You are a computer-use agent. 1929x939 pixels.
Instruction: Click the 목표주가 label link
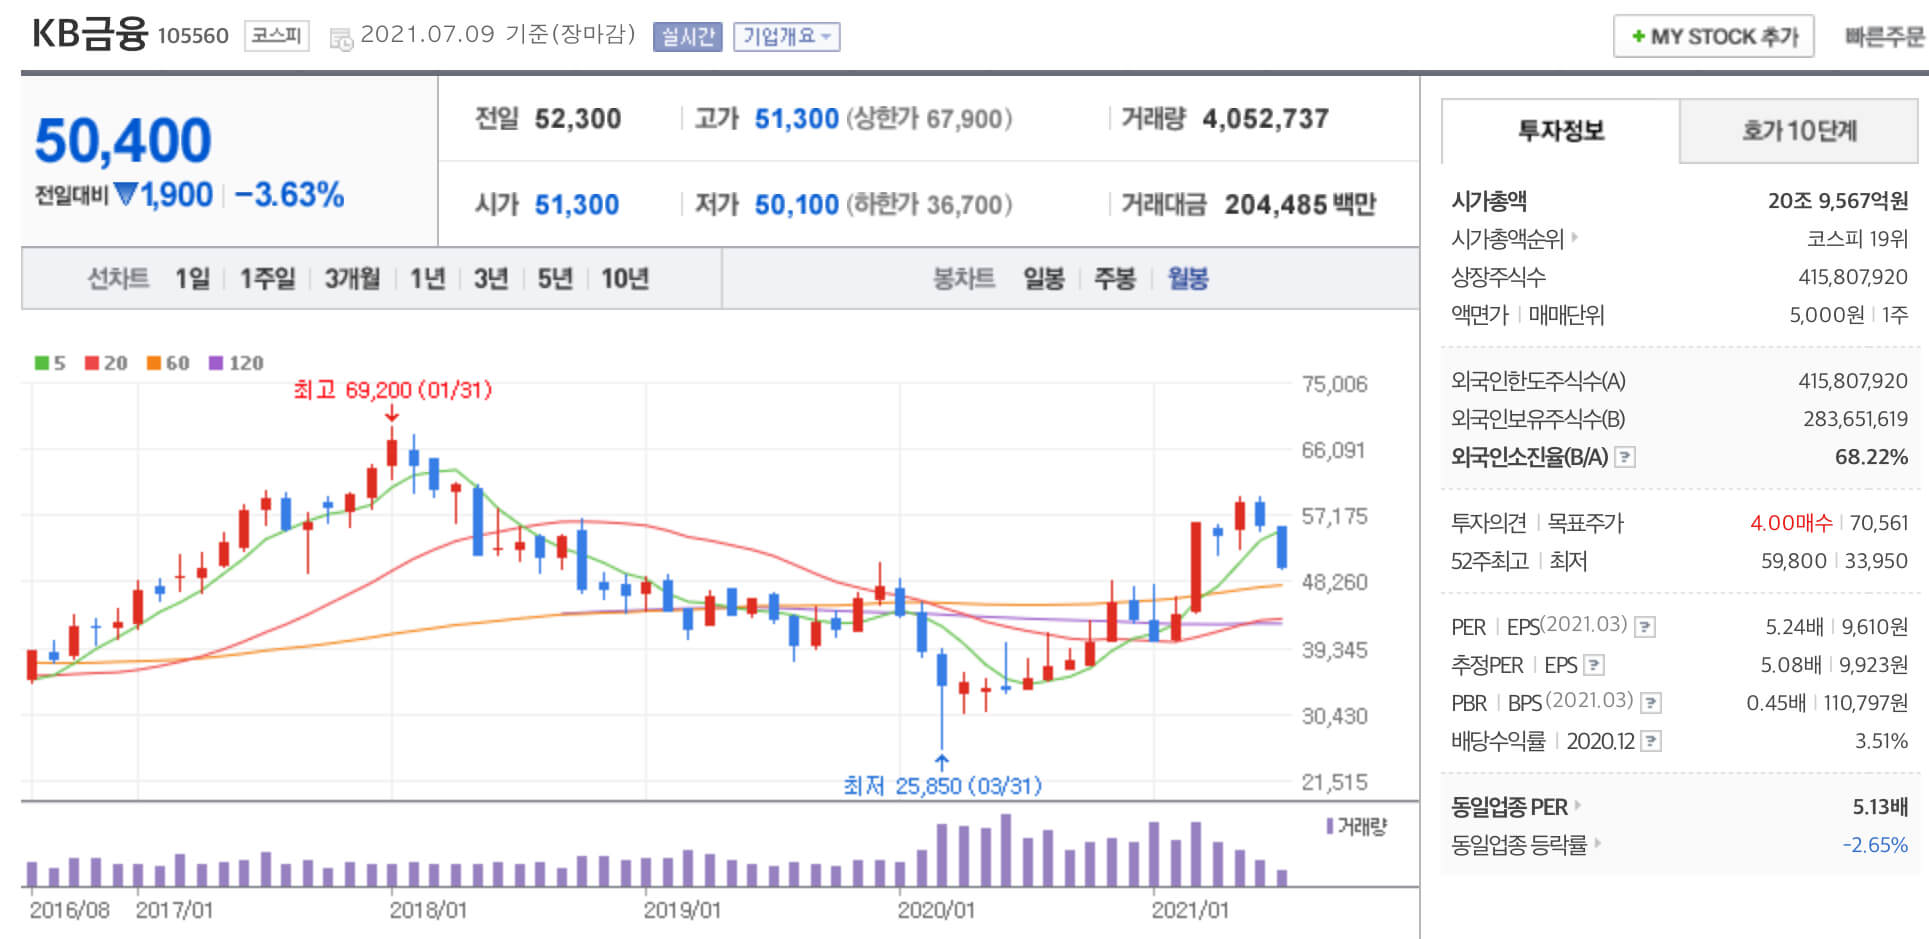tap(1585, 523)
